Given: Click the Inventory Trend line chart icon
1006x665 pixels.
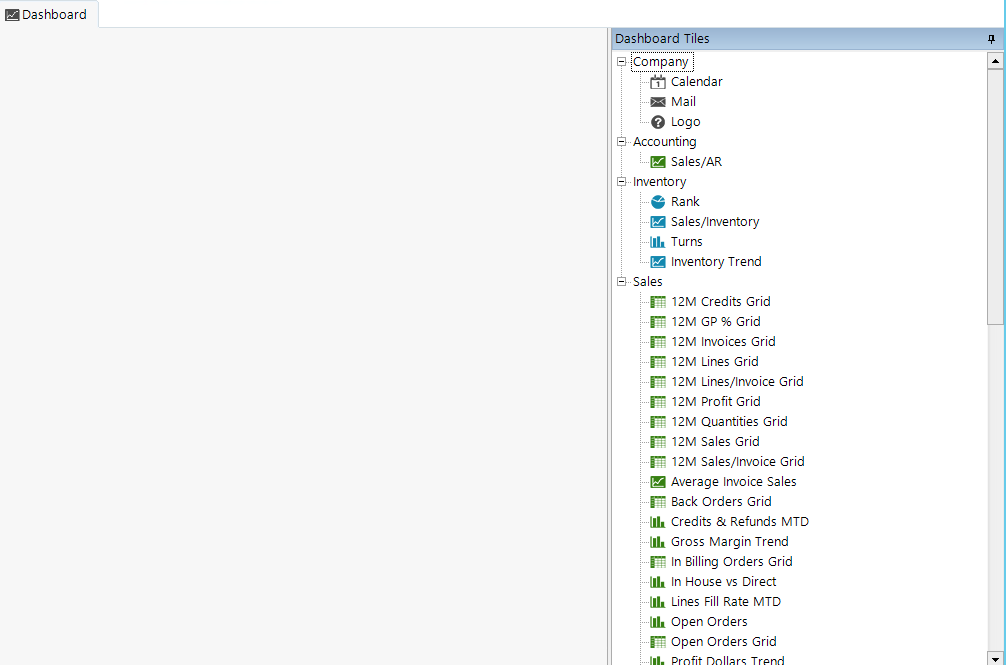Looking at the screenshot, I should (657, 262).
